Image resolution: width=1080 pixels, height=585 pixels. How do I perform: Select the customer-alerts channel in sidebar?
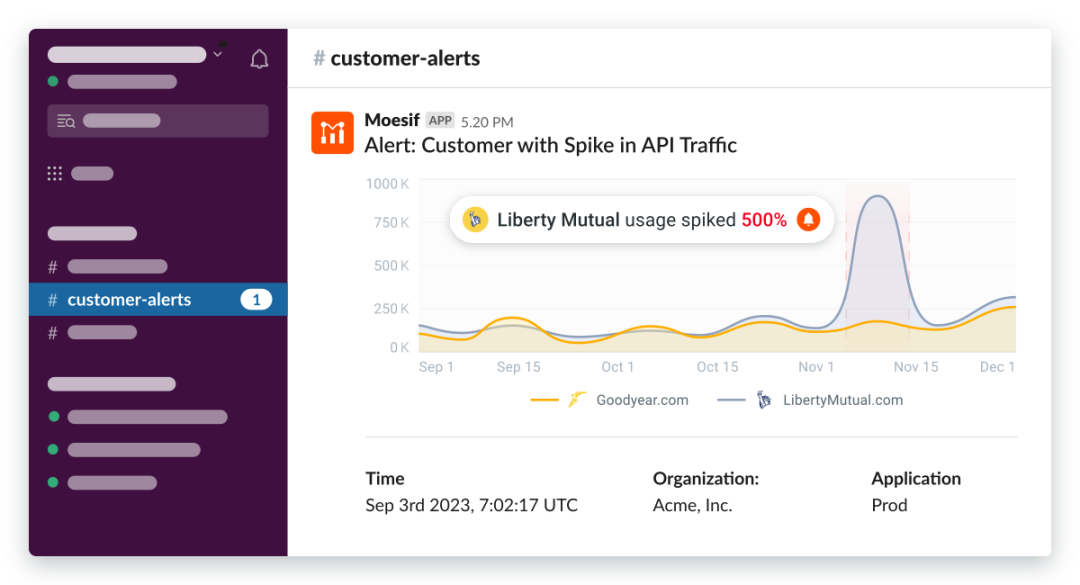(158, 300)
